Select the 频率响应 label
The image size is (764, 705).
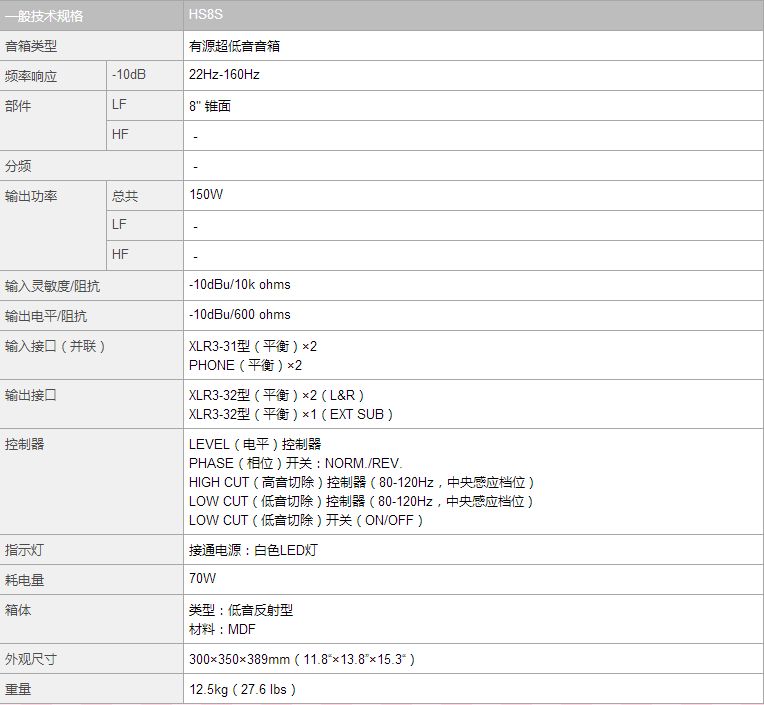(x=31, y=76)
